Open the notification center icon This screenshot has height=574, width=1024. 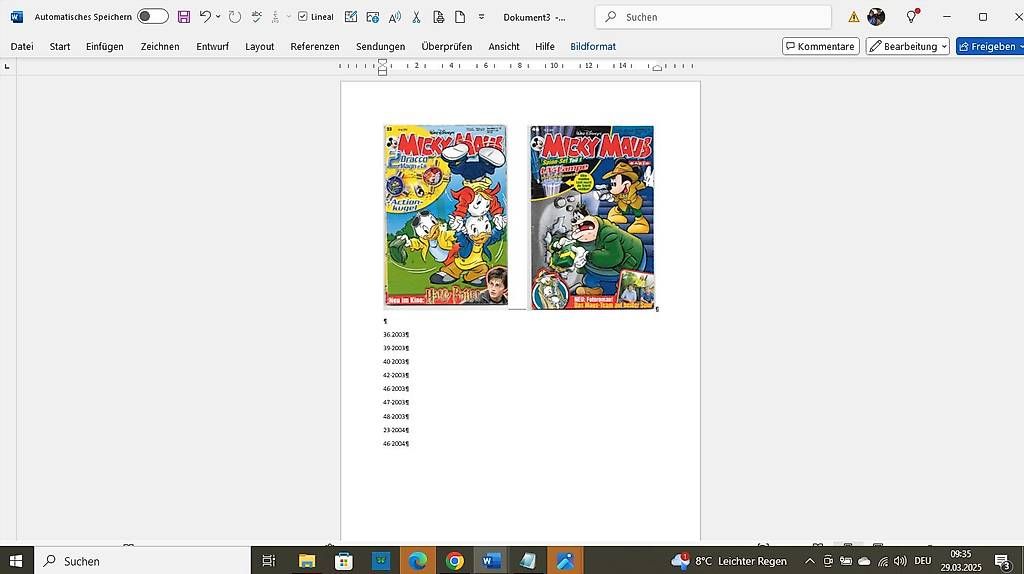1002,561
